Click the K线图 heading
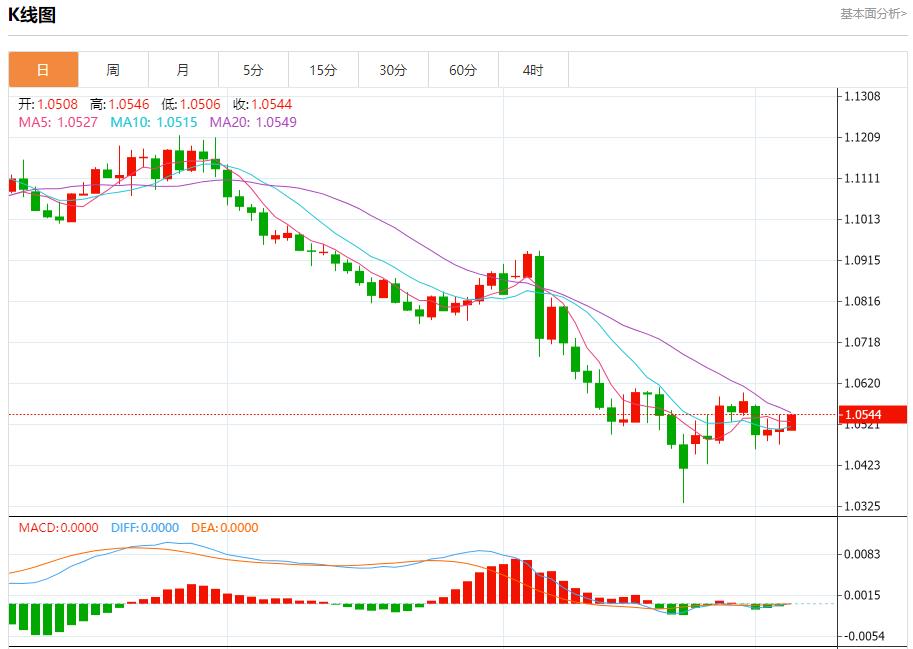Viewport: 913px width, 649px height. point(32,15)
